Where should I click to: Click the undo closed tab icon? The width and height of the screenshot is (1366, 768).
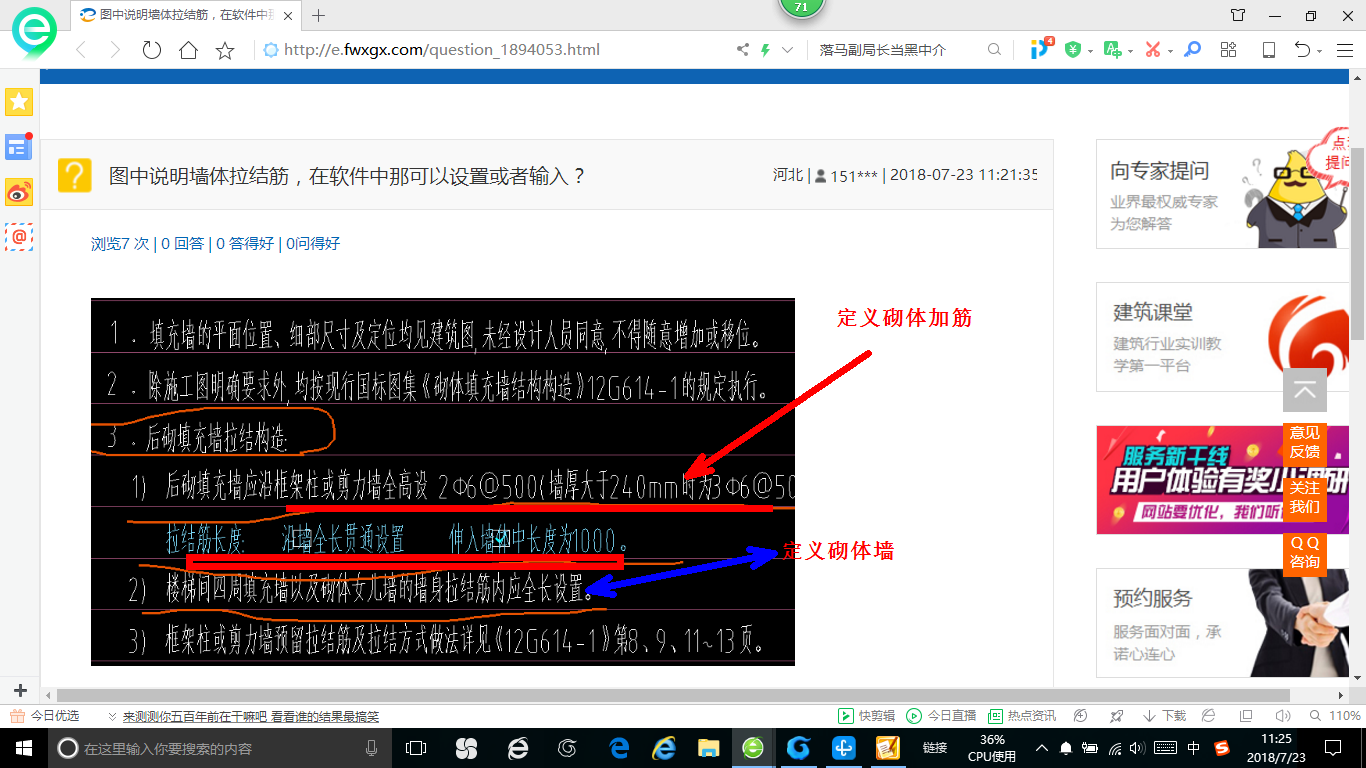[1302, 50]
